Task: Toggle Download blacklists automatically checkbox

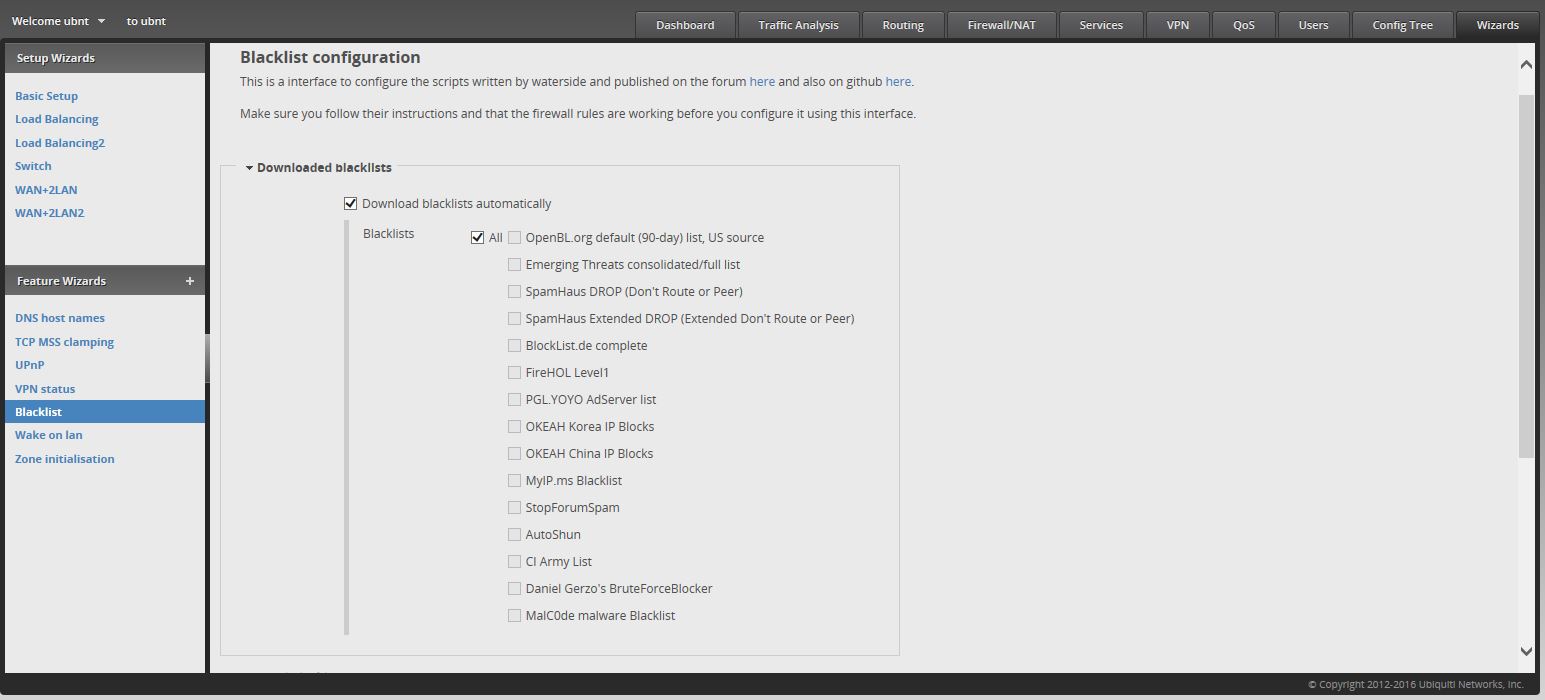Action: pos(350,204)
